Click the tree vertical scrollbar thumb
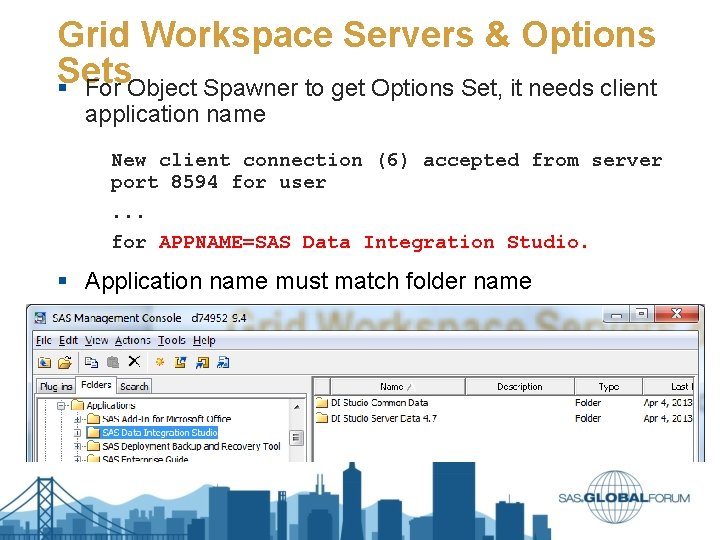Screen dimensions: 720x540 tap(296, 438)
